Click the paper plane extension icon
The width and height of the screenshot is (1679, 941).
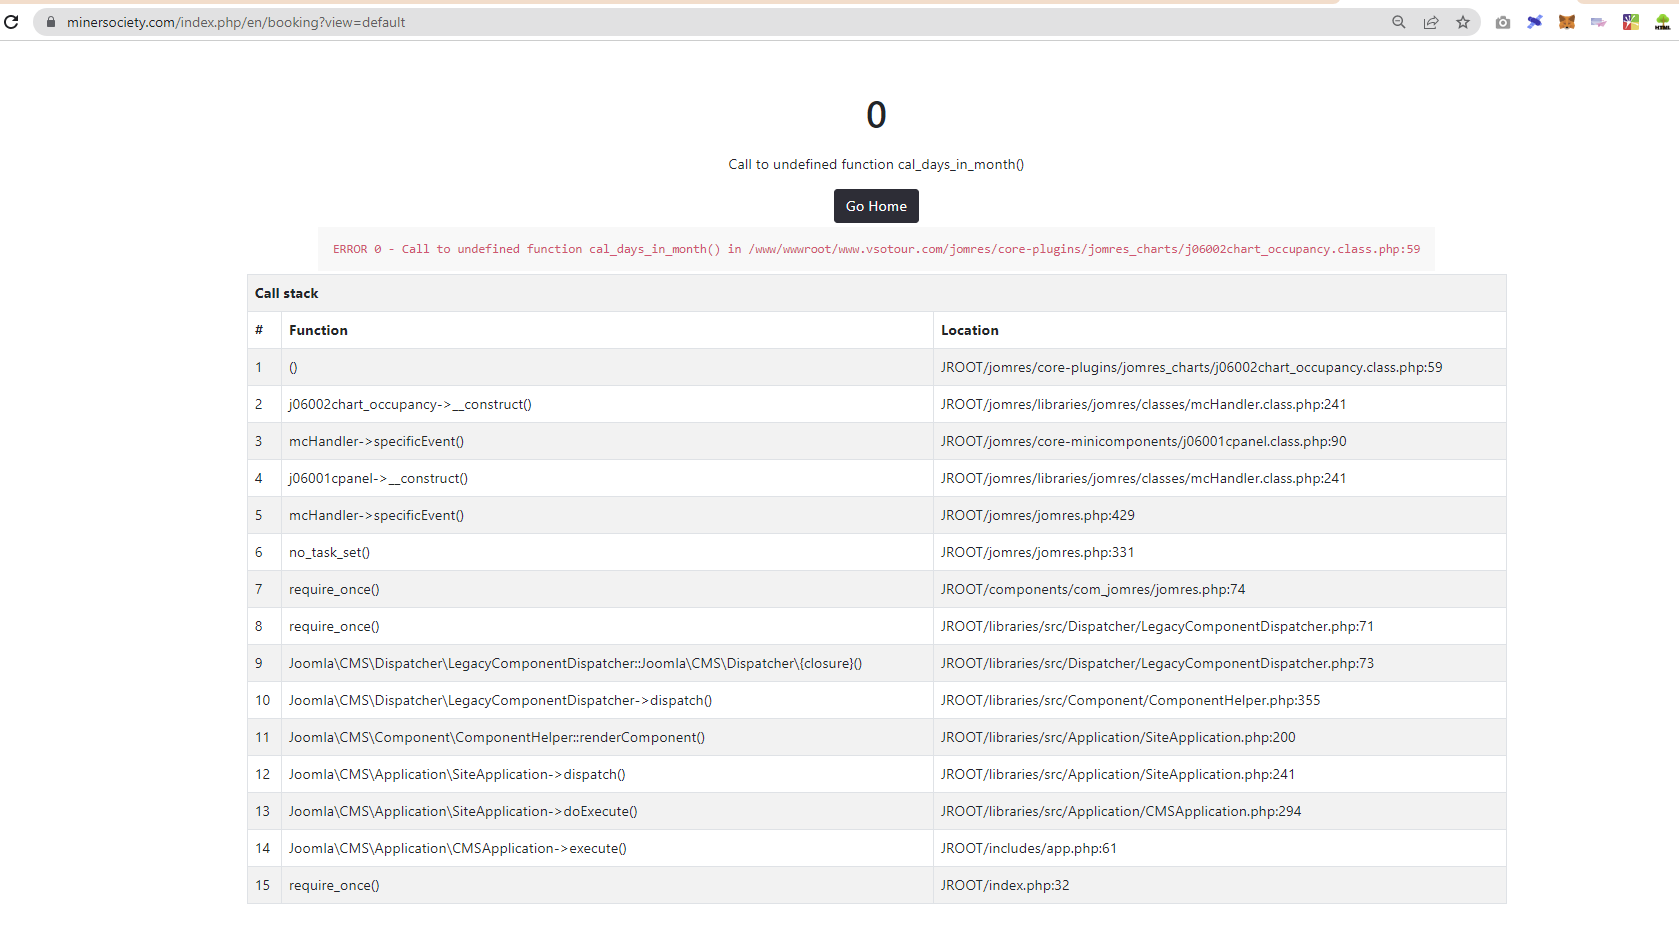tap(1599, 22)
